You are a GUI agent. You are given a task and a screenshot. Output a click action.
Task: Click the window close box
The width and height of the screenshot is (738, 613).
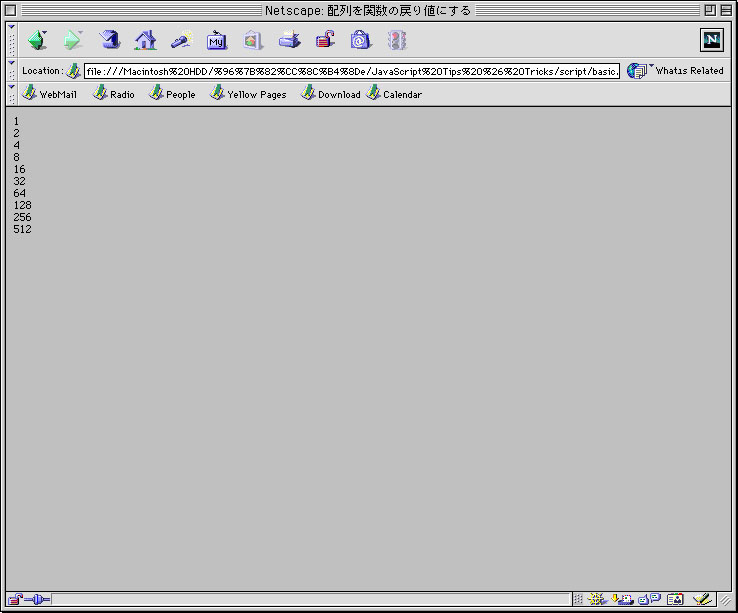[10, 10]
